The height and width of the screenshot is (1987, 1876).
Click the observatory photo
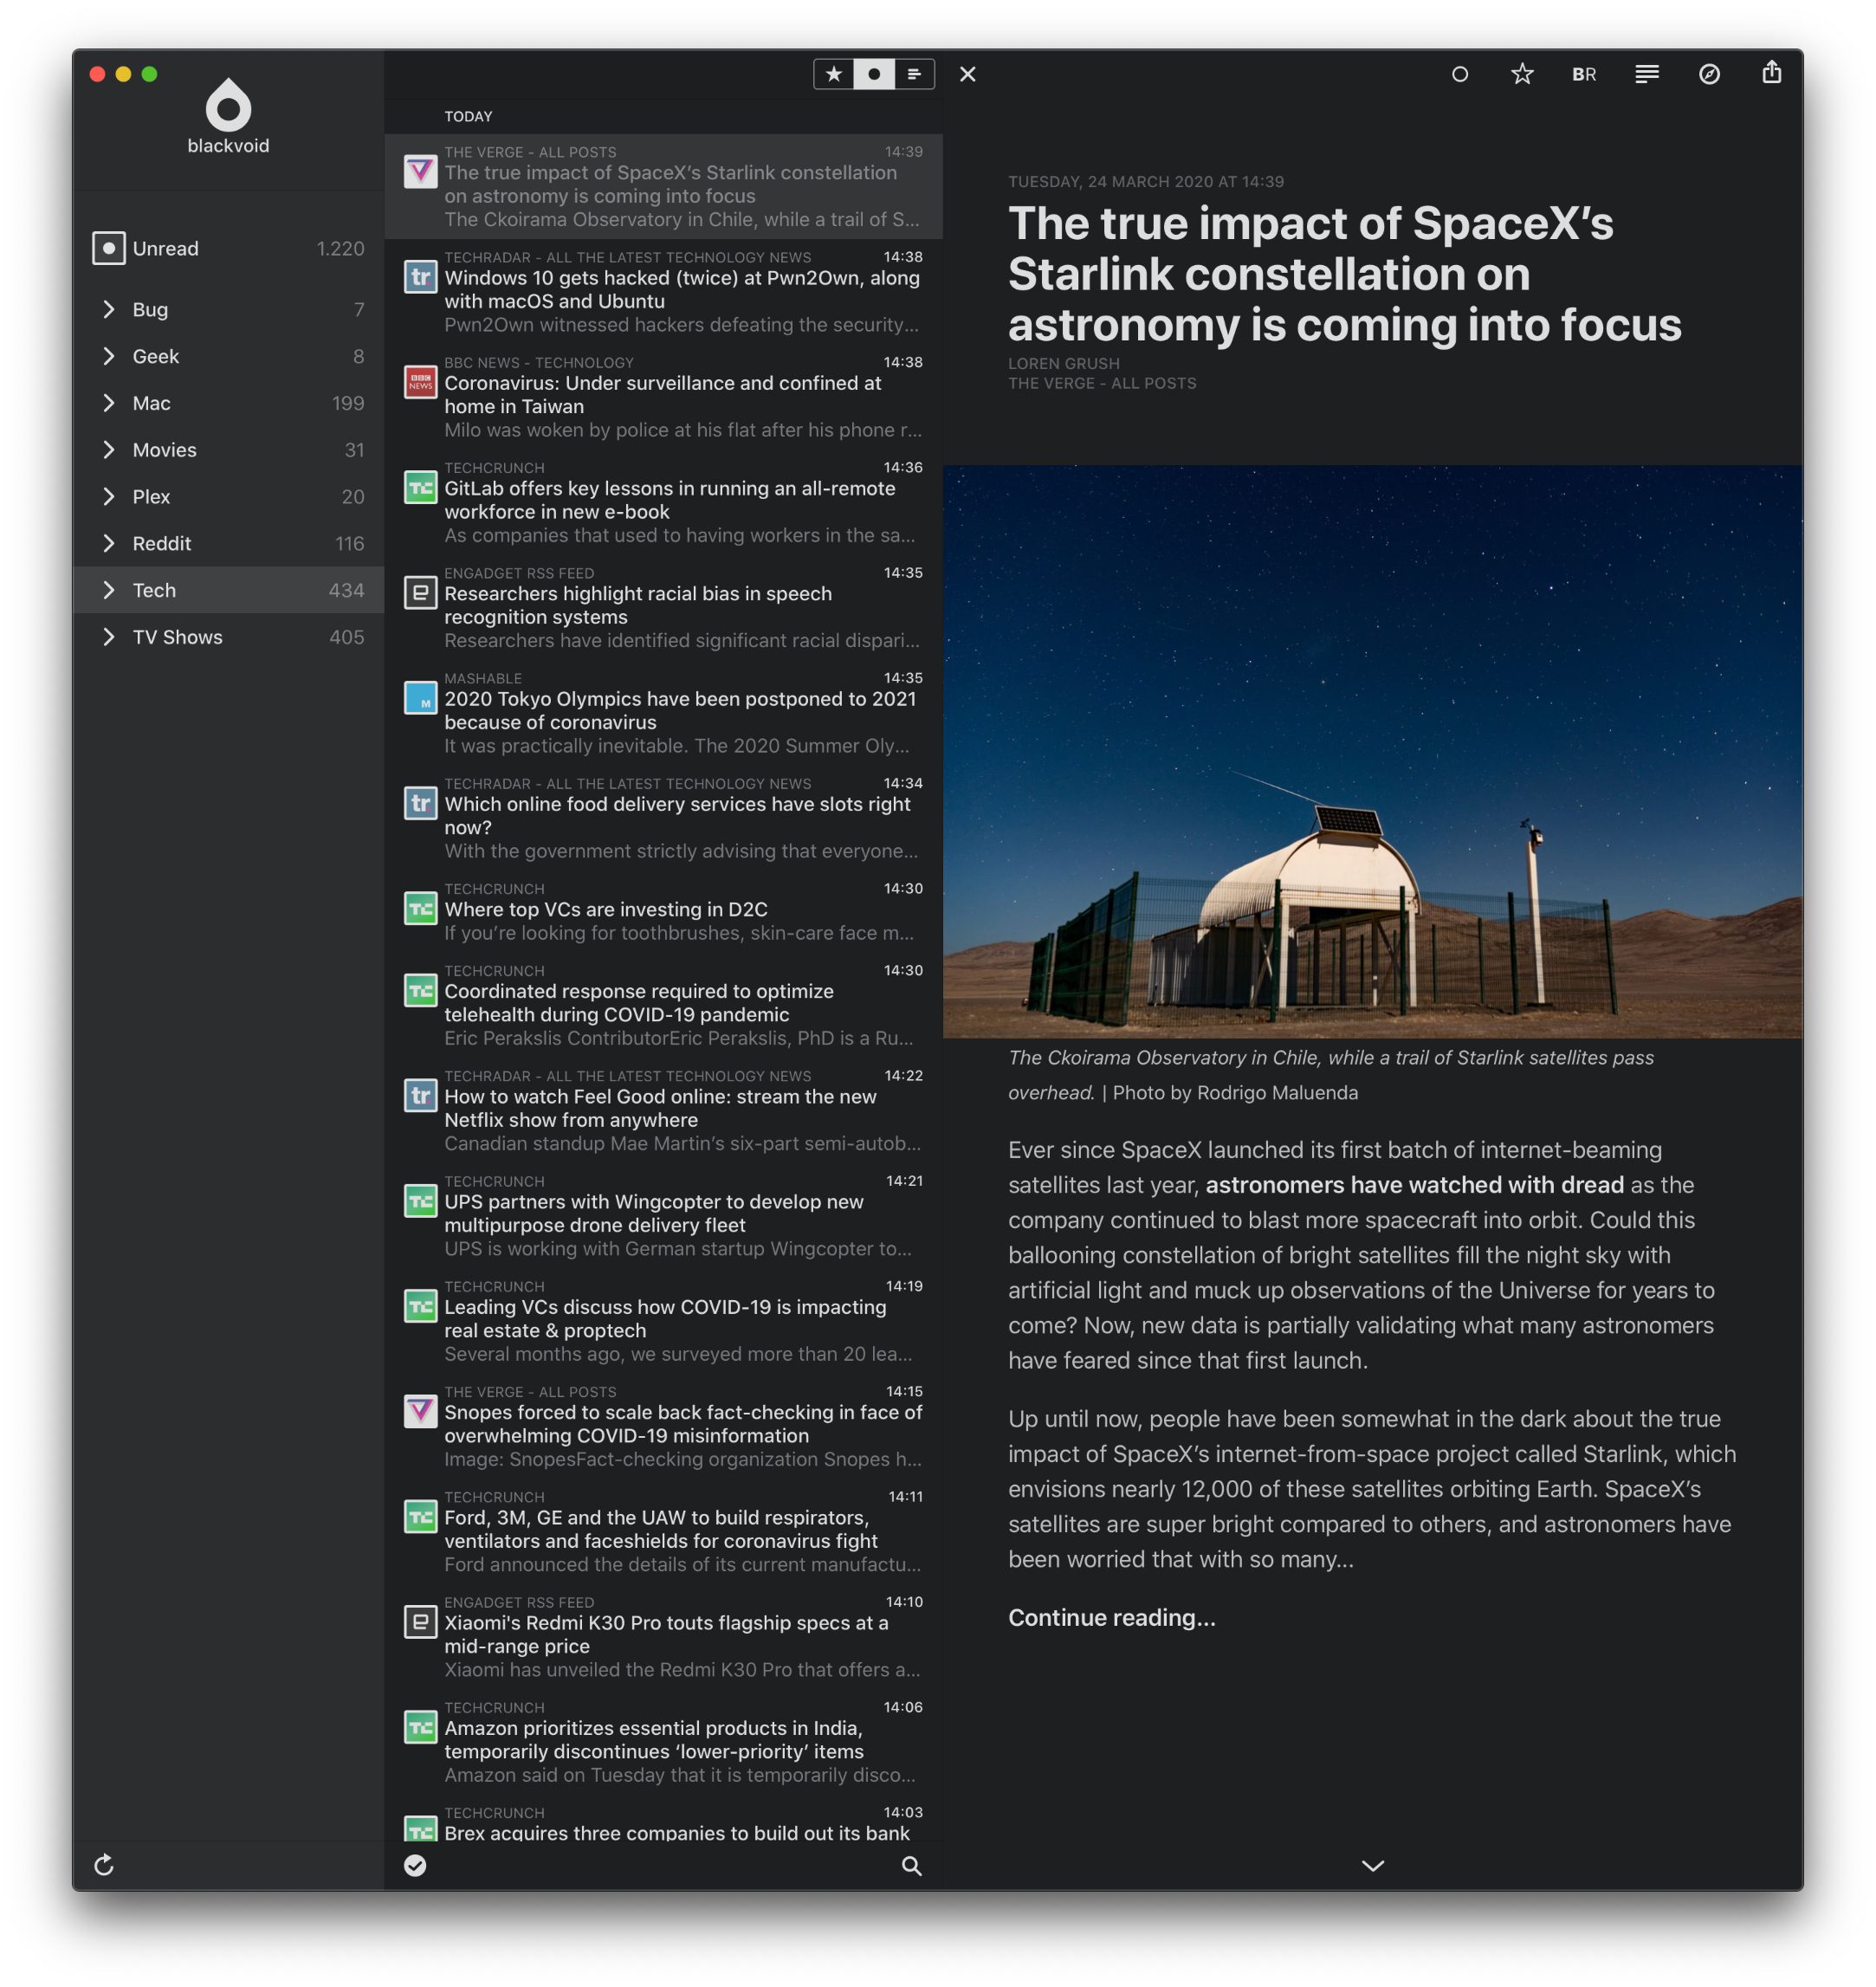coord(1372,751)
